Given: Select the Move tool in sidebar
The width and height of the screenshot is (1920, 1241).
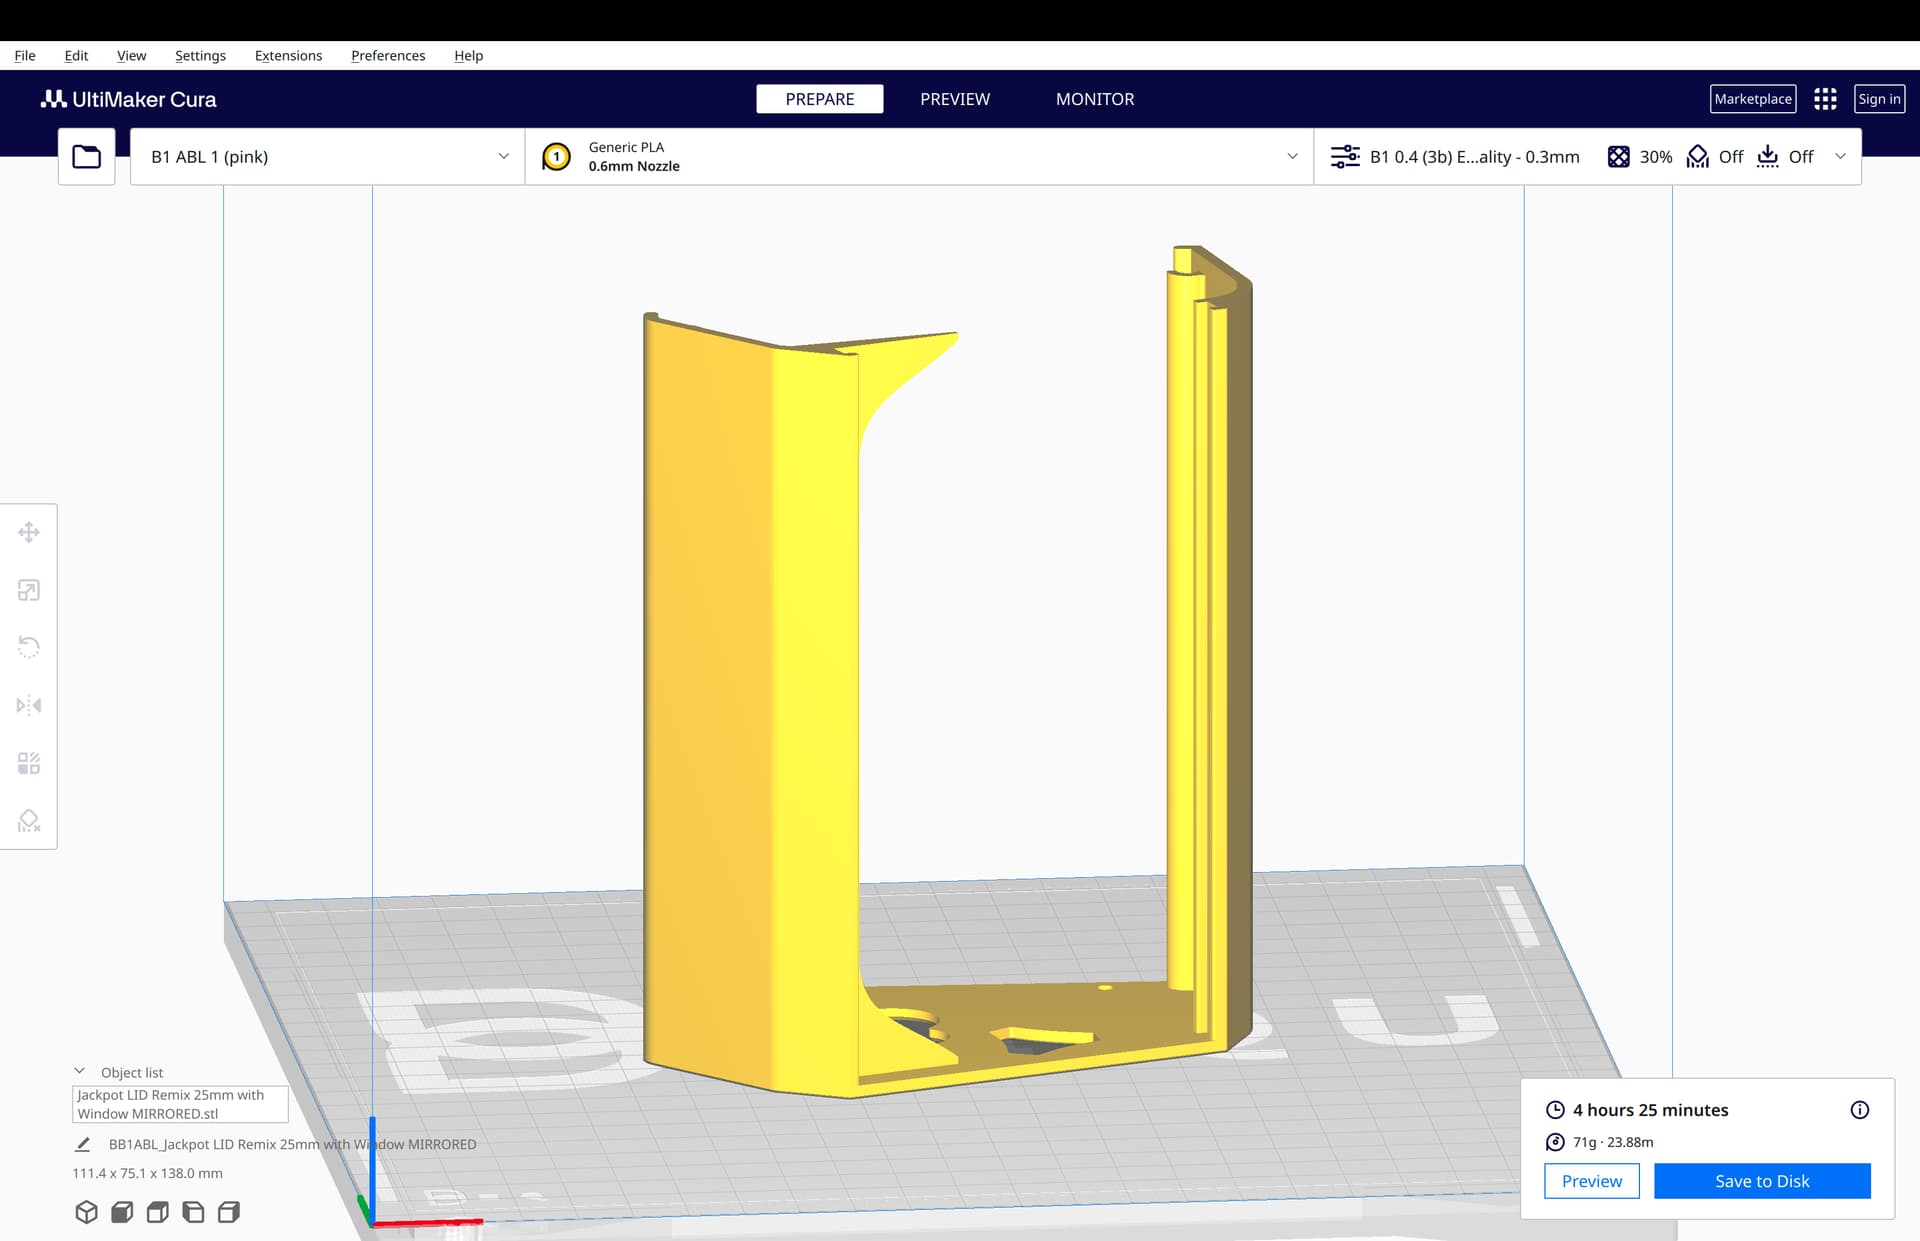Looking at the screenshot, I should [x=29, y=532].
